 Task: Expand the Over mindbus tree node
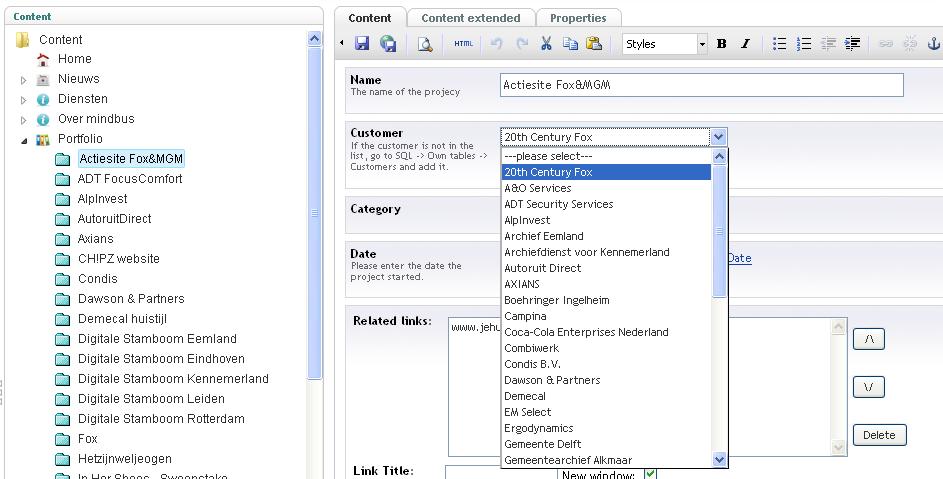tap(23, 120)
